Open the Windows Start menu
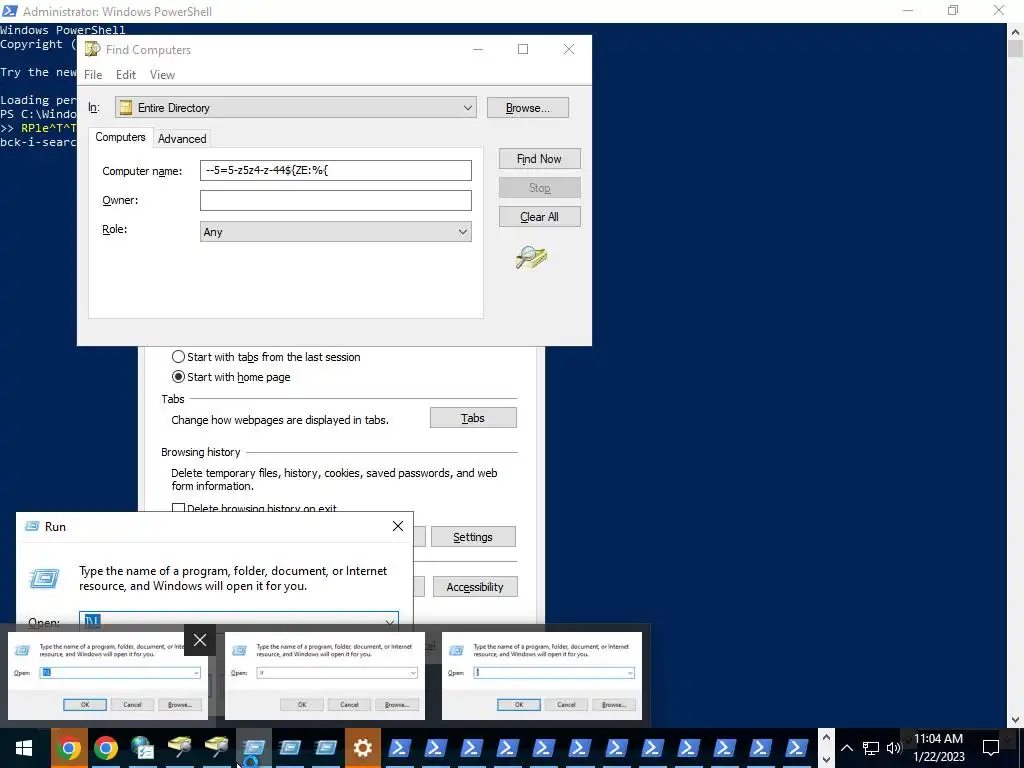Screen dimensions: 1024x768 pos(24,748)
